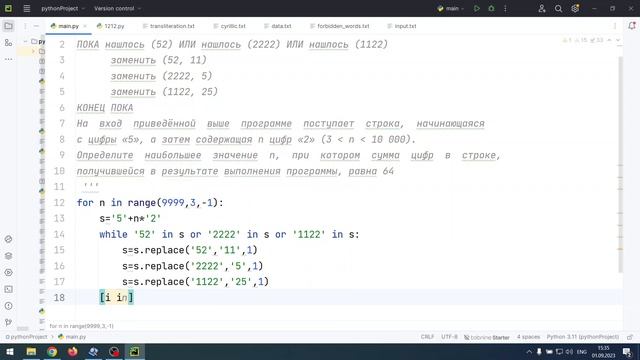640x360 pixels.
Task: Click the warnings inspection indicator
Action: (x=582, y=40)
